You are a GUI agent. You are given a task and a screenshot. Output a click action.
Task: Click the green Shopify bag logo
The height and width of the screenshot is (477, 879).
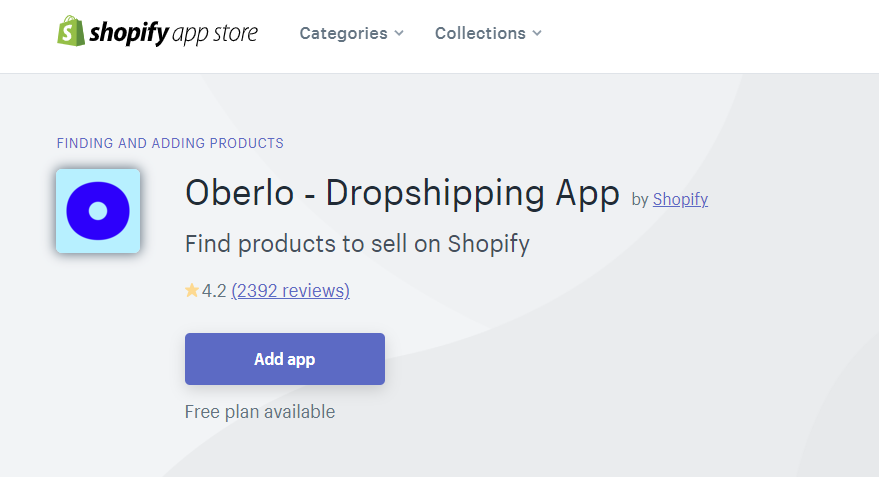pos(71,31)
